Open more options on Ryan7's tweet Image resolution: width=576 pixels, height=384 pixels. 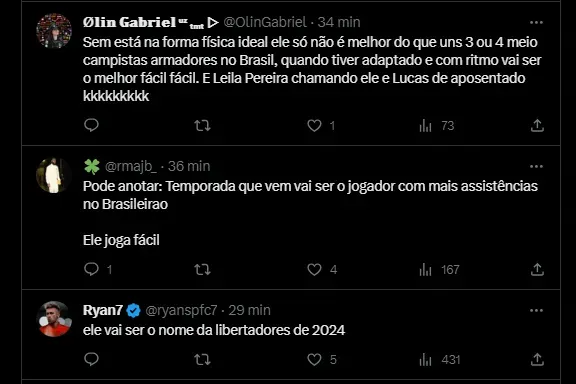click(536, 311)
